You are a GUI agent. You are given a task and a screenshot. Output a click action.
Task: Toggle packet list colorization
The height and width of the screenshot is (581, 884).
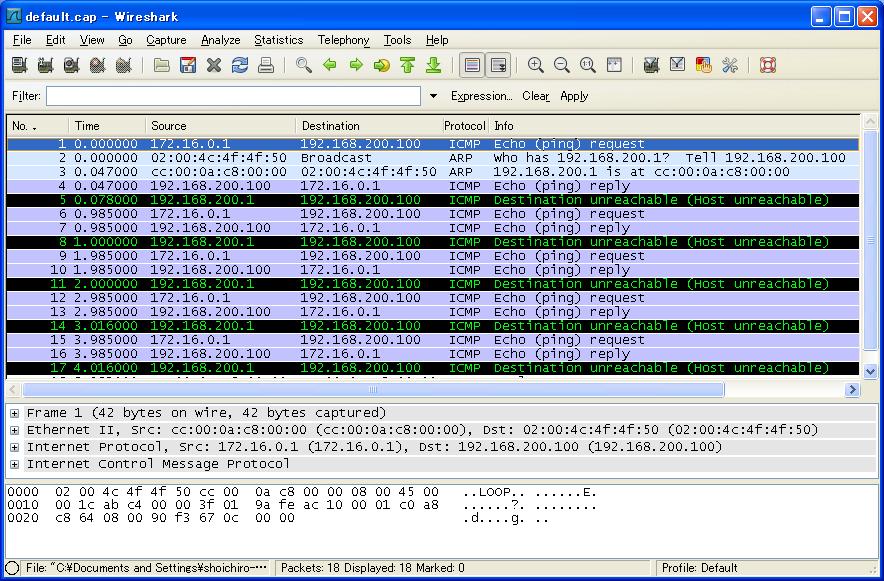tap(472, 65)
